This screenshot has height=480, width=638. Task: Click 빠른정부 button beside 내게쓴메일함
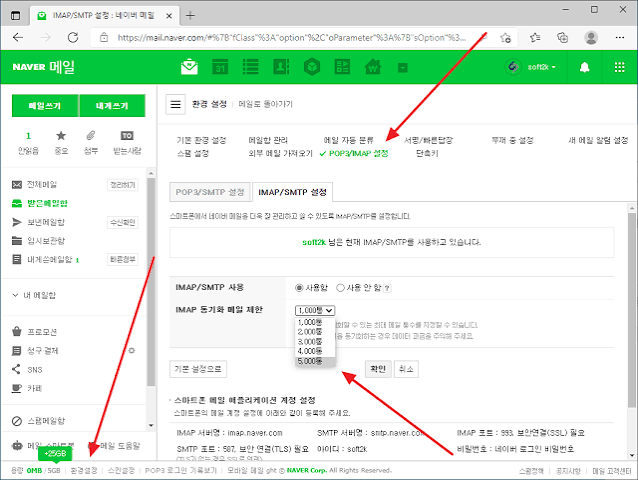[x=122, y=260]
